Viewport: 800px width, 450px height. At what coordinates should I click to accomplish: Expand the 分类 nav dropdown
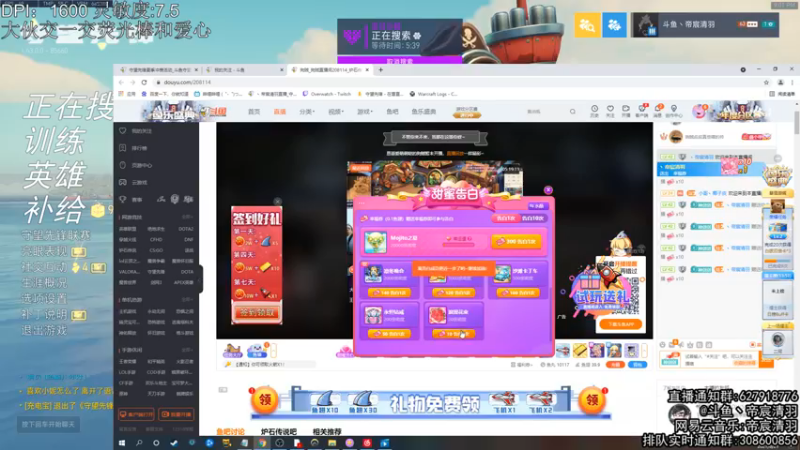click(307, 112)
